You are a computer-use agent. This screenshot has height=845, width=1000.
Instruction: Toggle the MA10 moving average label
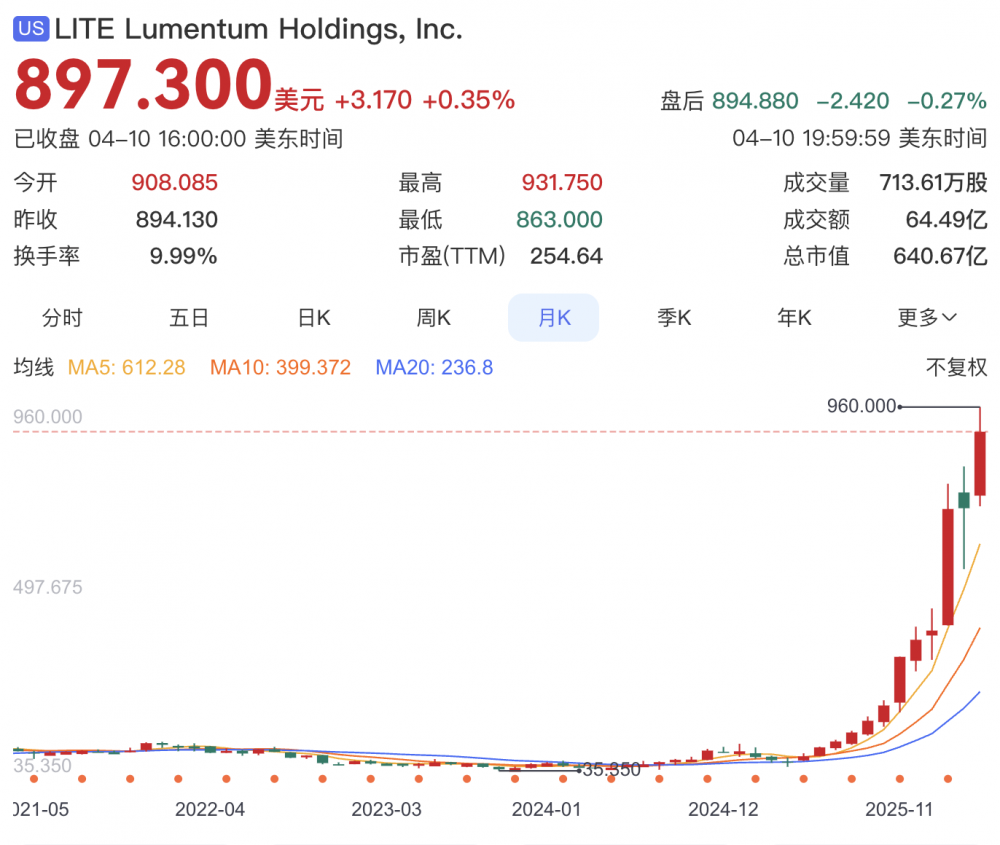point(280,367)
